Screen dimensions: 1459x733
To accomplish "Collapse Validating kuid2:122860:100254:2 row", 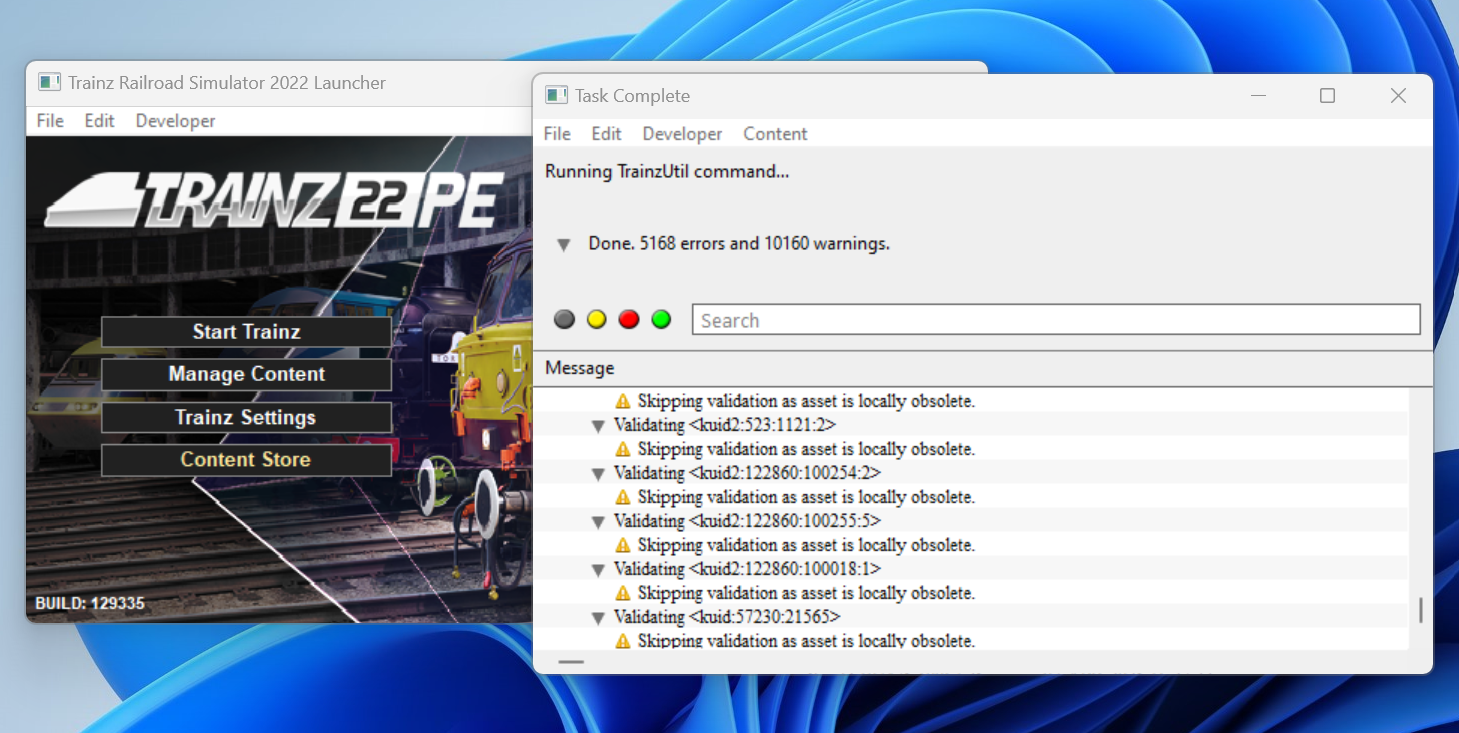I will coord(598,474).
